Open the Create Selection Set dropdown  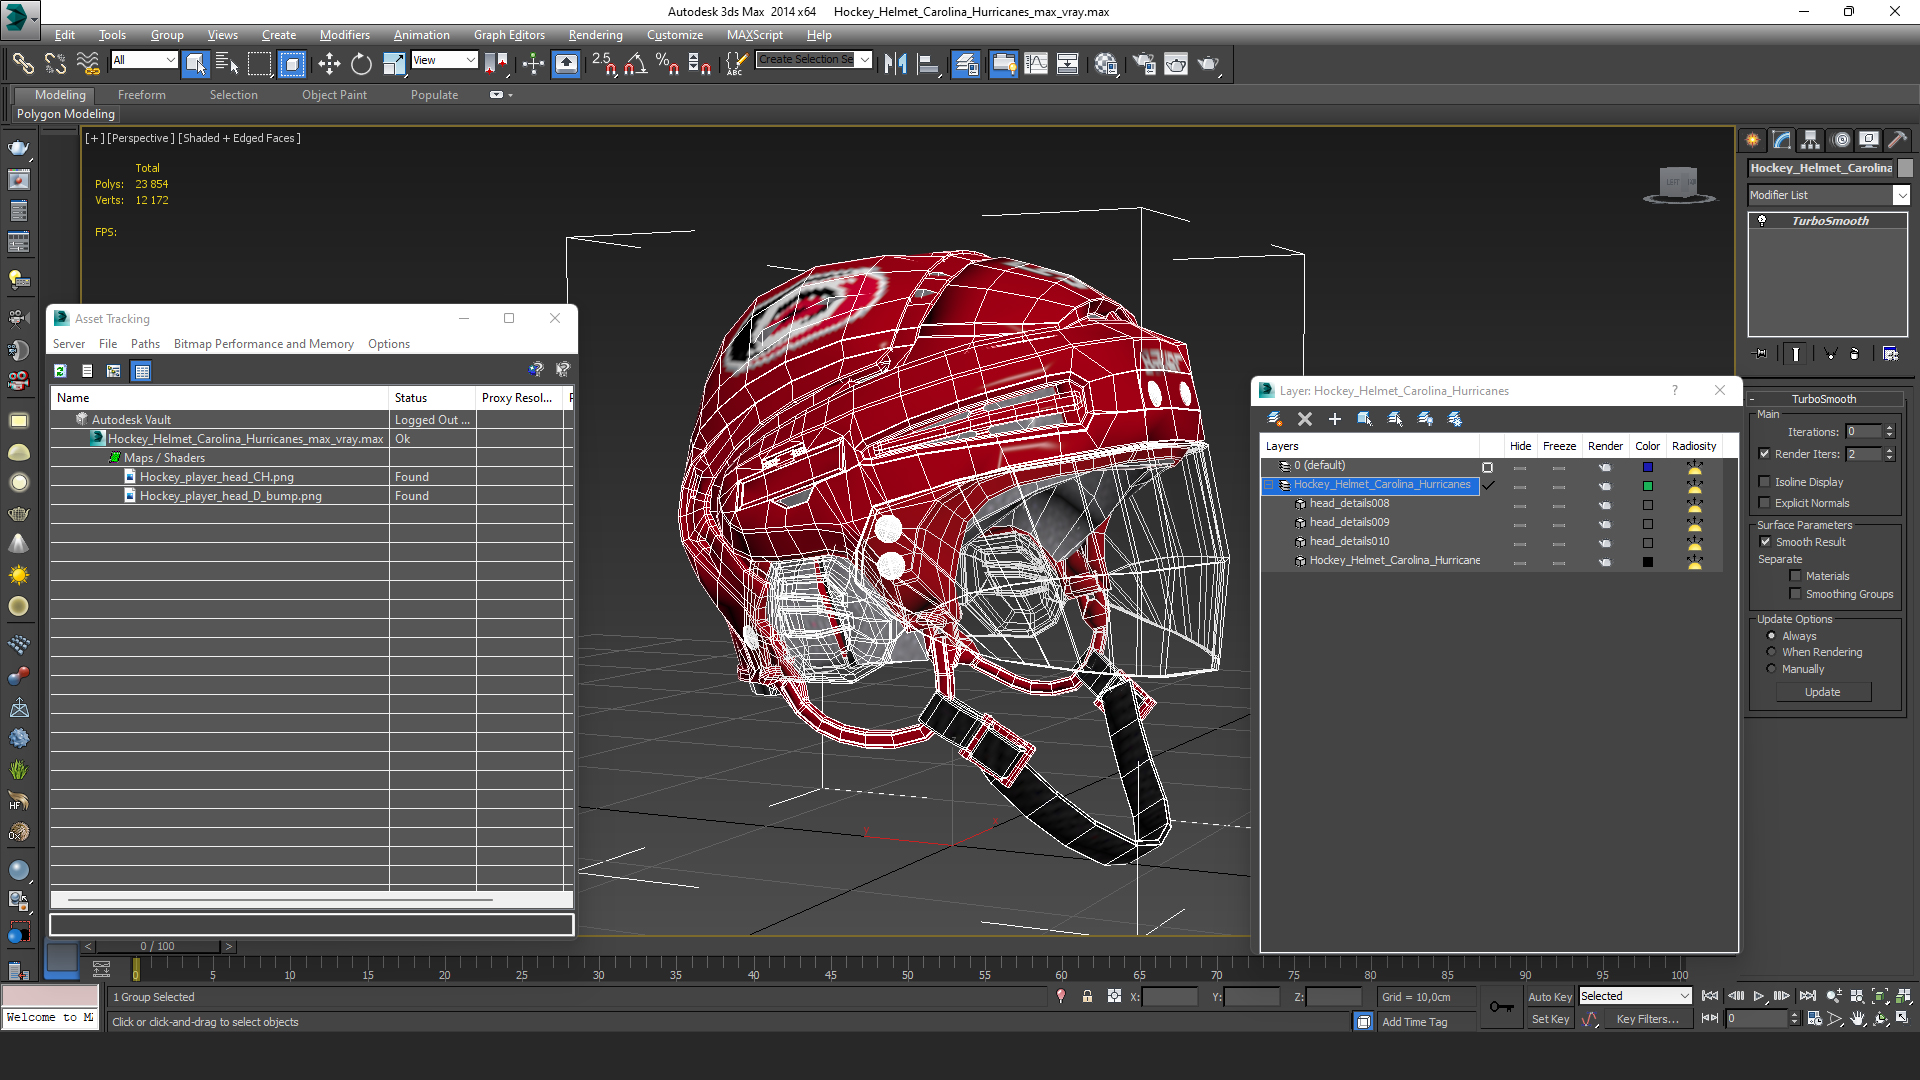[x=814, y=60]
